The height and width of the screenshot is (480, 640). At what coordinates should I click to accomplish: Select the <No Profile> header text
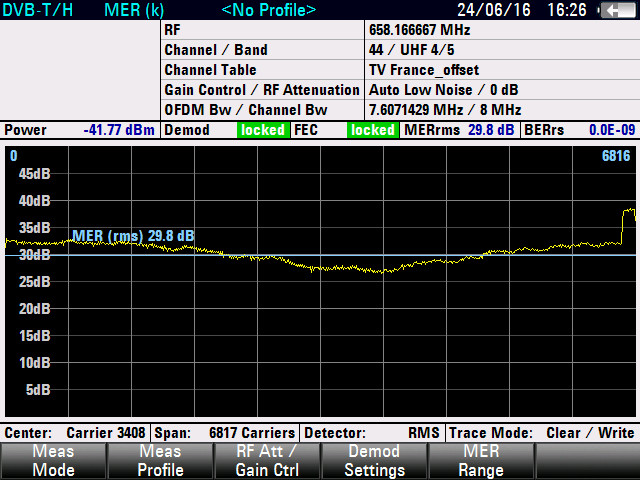269,10
